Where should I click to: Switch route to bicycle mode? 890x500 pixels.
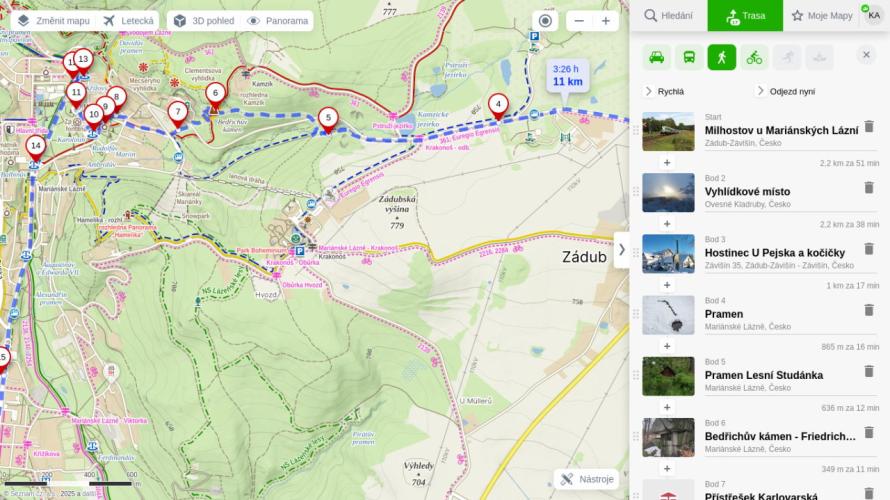tap(754, 57)
